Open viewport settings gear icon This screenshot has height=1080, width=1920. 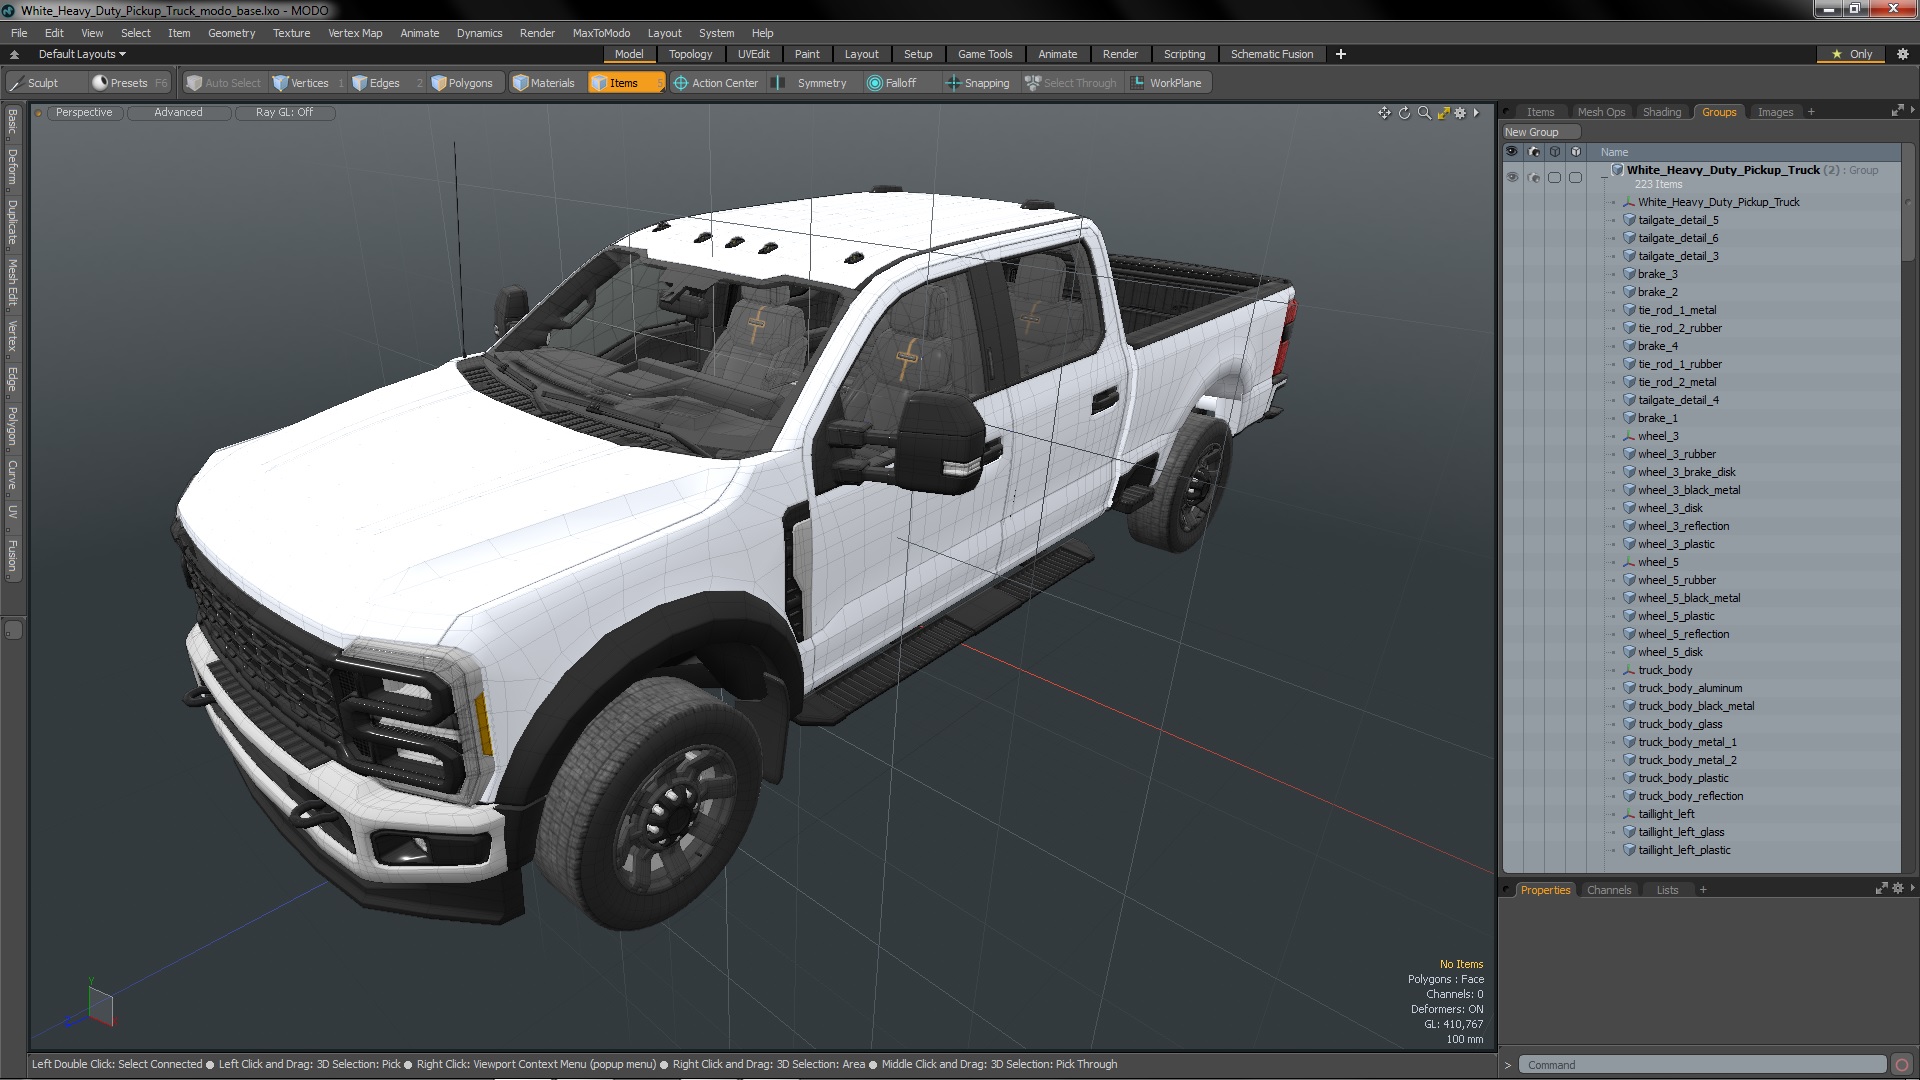click(x=1460, y=113)
